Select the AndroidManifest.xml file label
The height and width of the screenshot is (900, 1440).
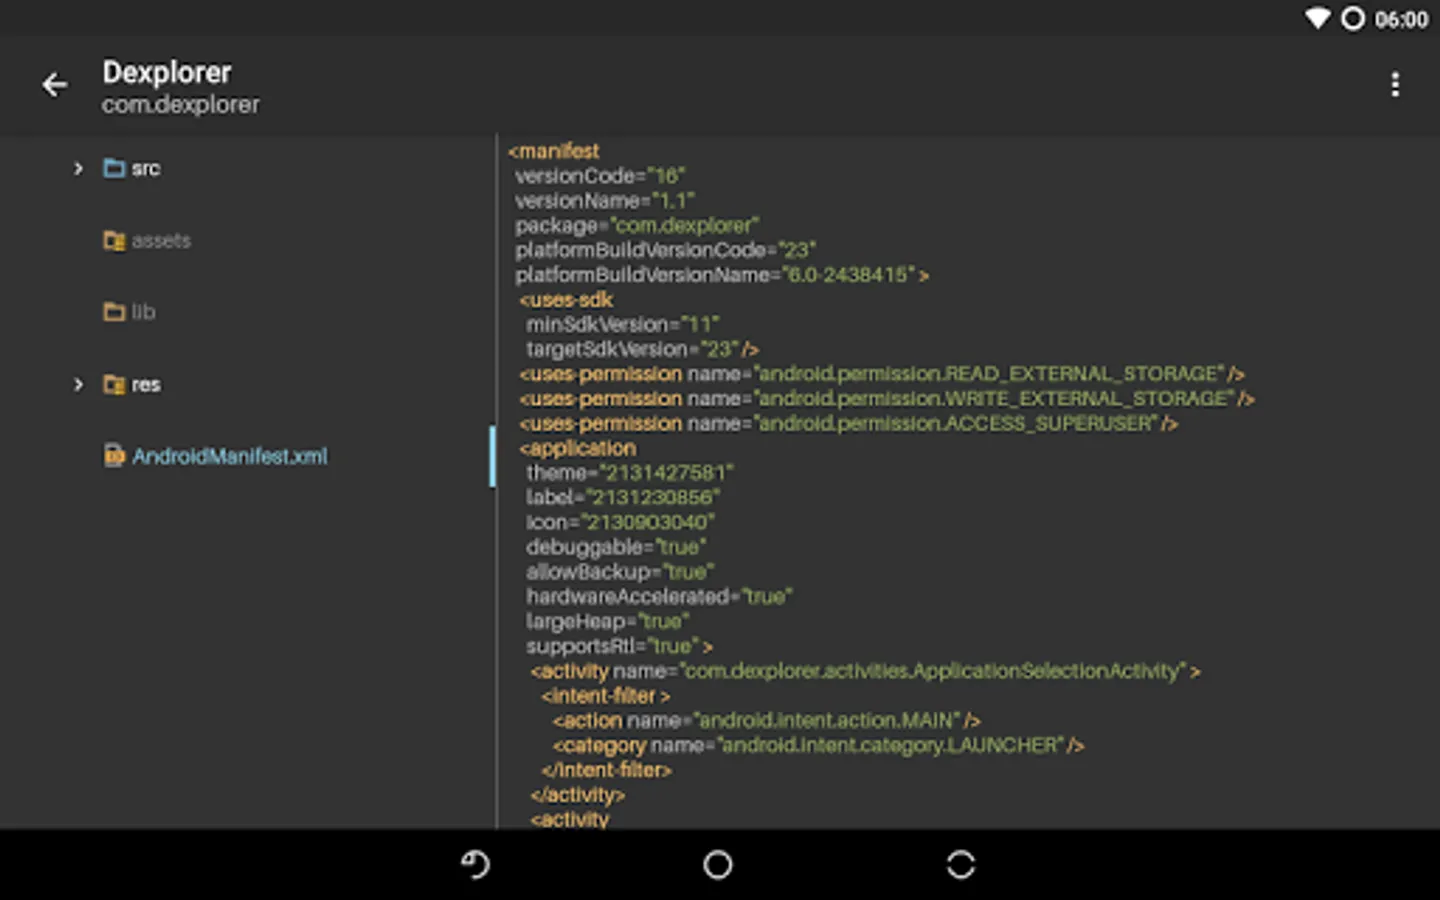click(229, 456)
